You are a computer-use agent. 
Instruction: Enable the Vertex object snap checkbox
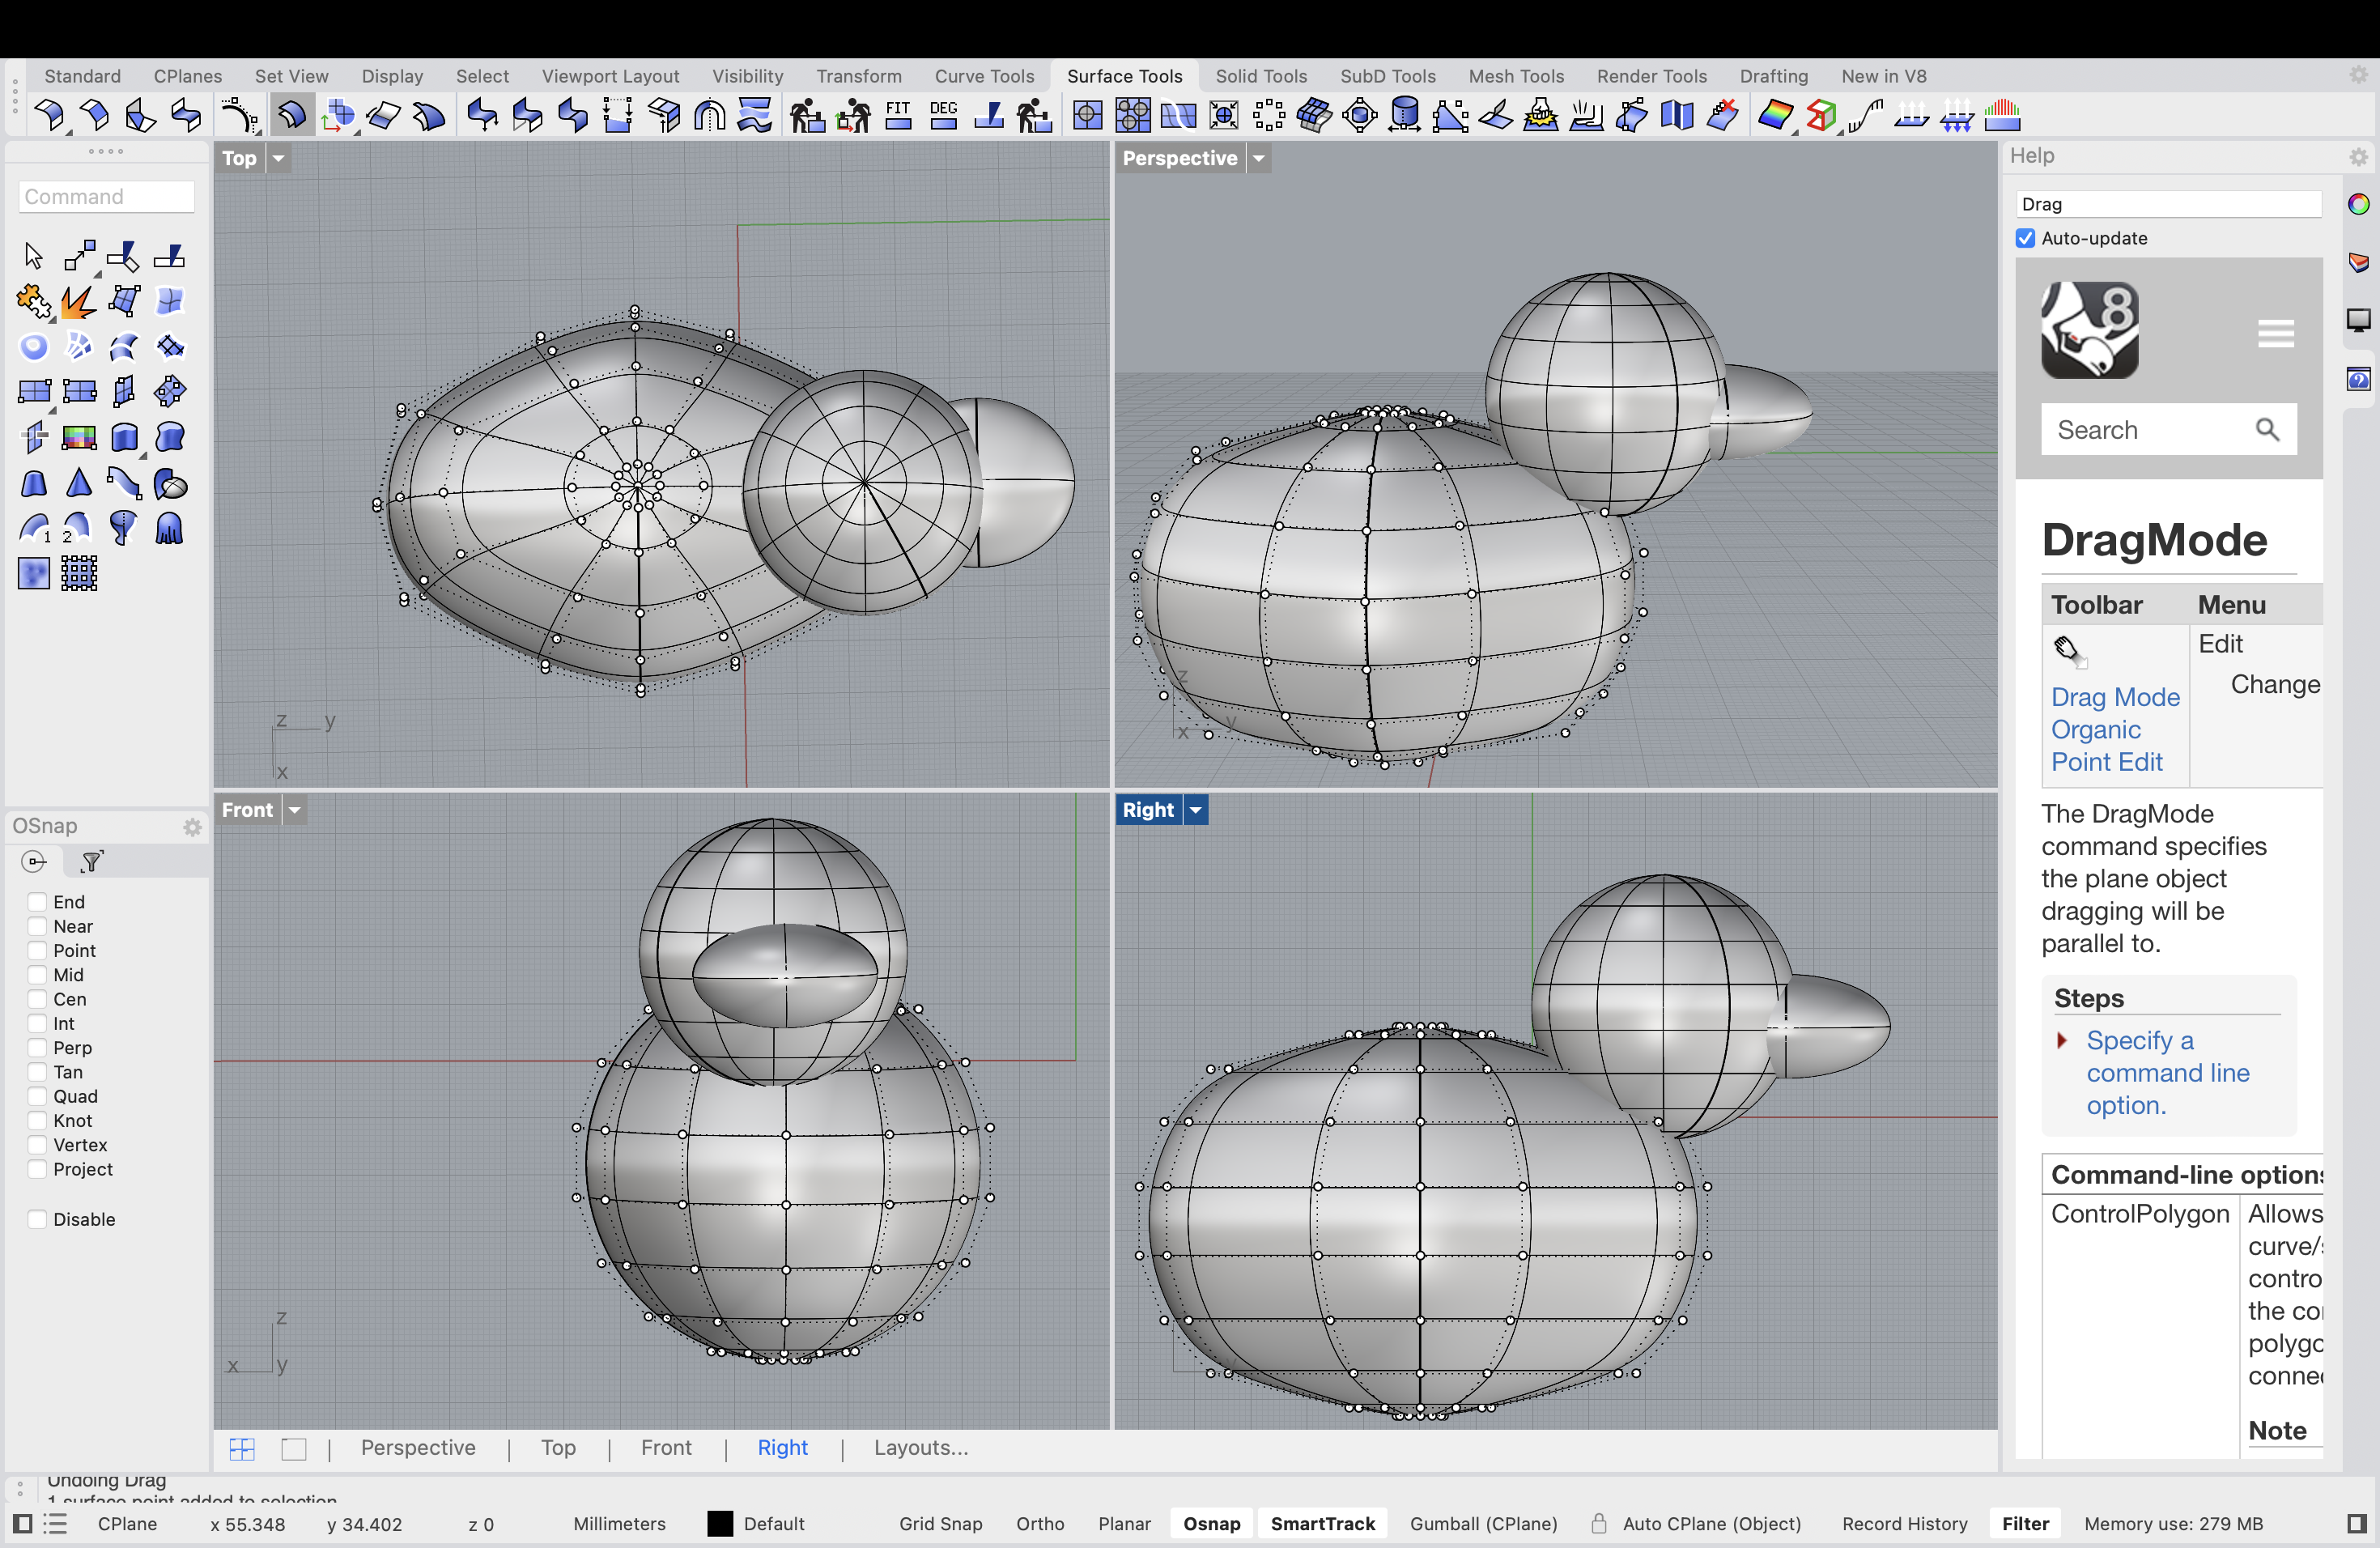tap(37, 1145)
